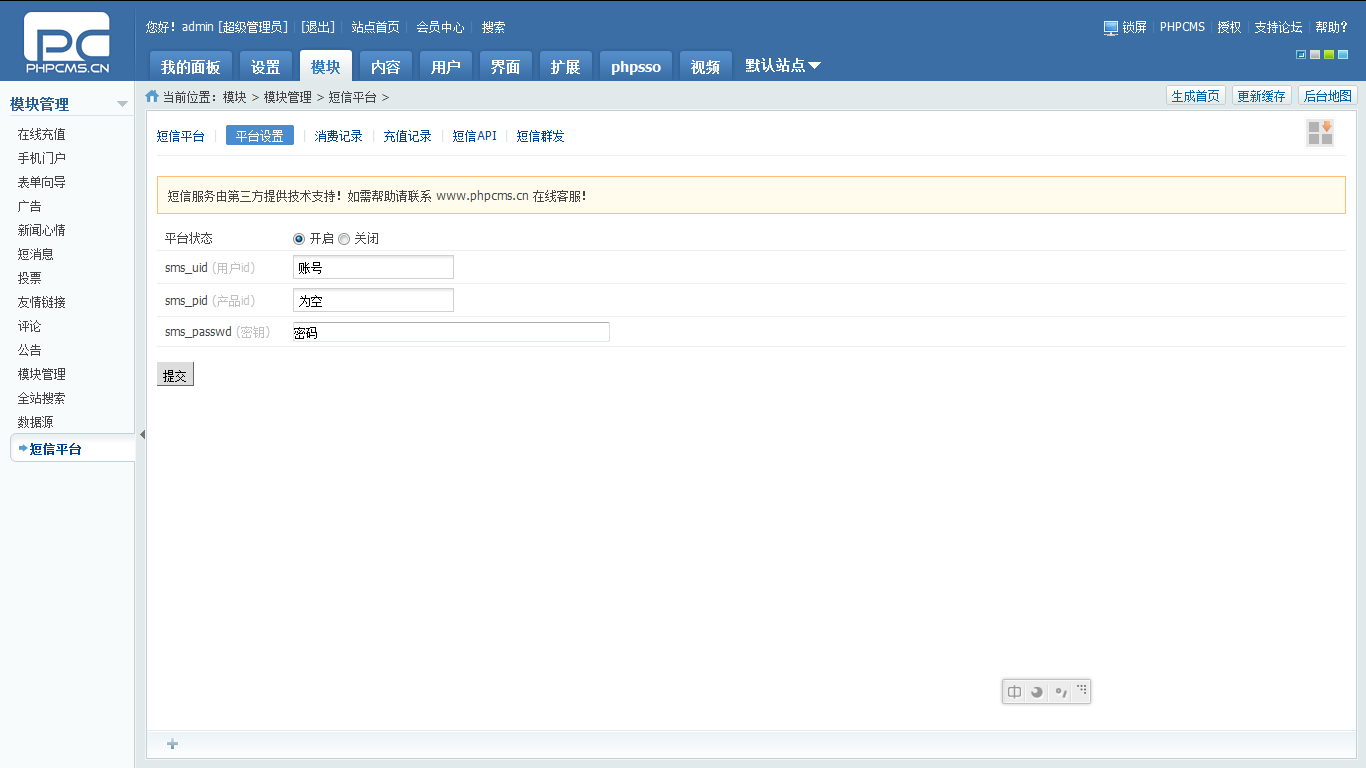Click the home icon beside 当前位置
The height and width of the screenshot is (768, 1366).
[152, 96]
